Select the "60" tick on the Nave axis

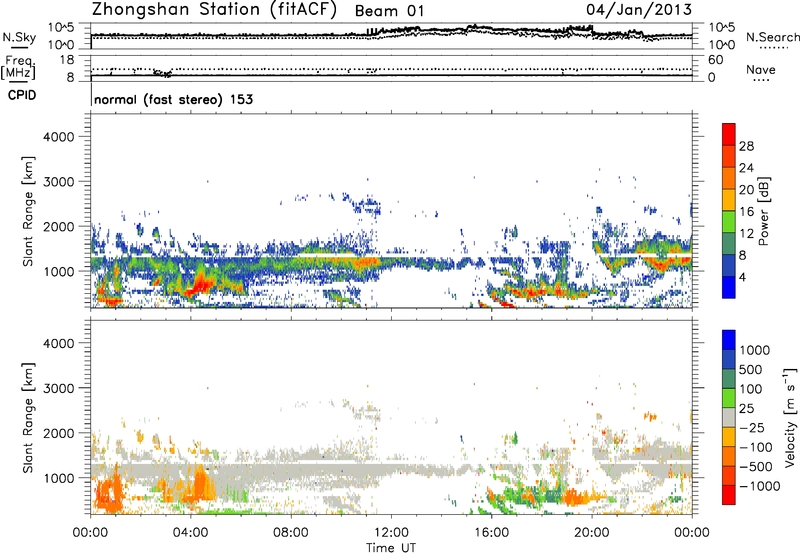[x=715, y=60]
